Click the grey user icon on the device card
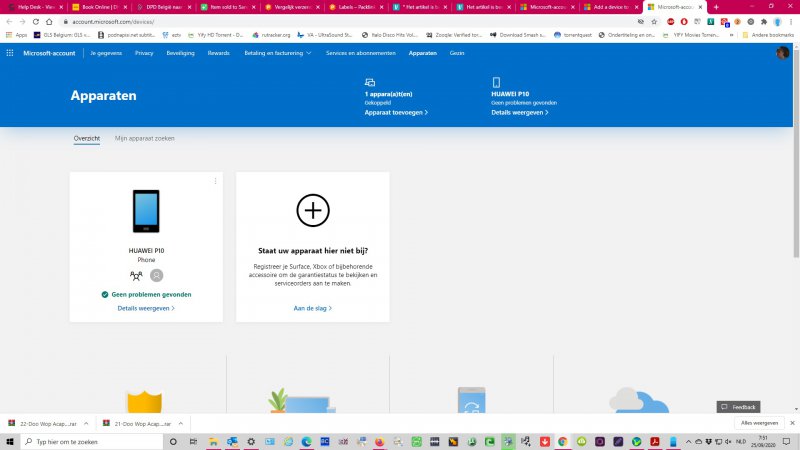The width and height of the screenshot is (800, 450). [x=157, y=275]
